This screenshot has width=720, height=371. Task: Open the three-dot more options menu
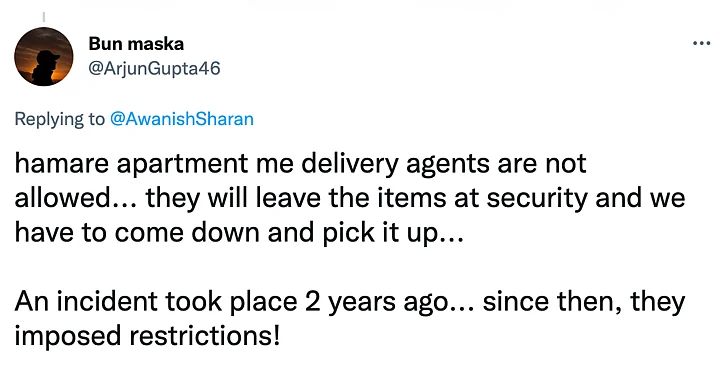701,44
